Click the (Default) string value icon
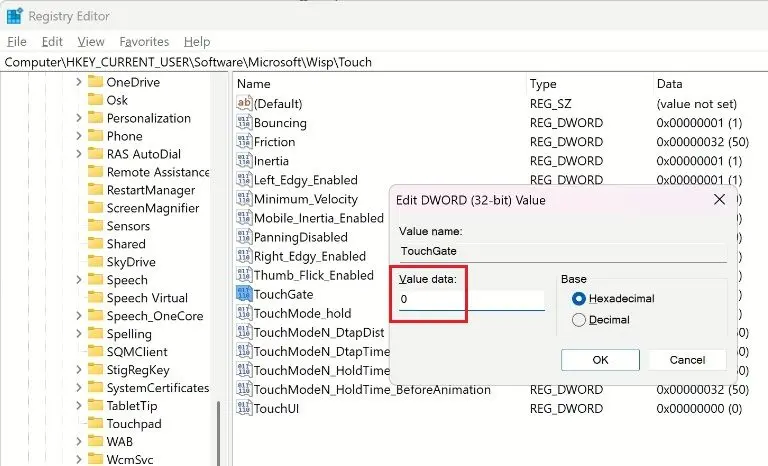This screenshot has width=768, height=466. click(244, 104)
